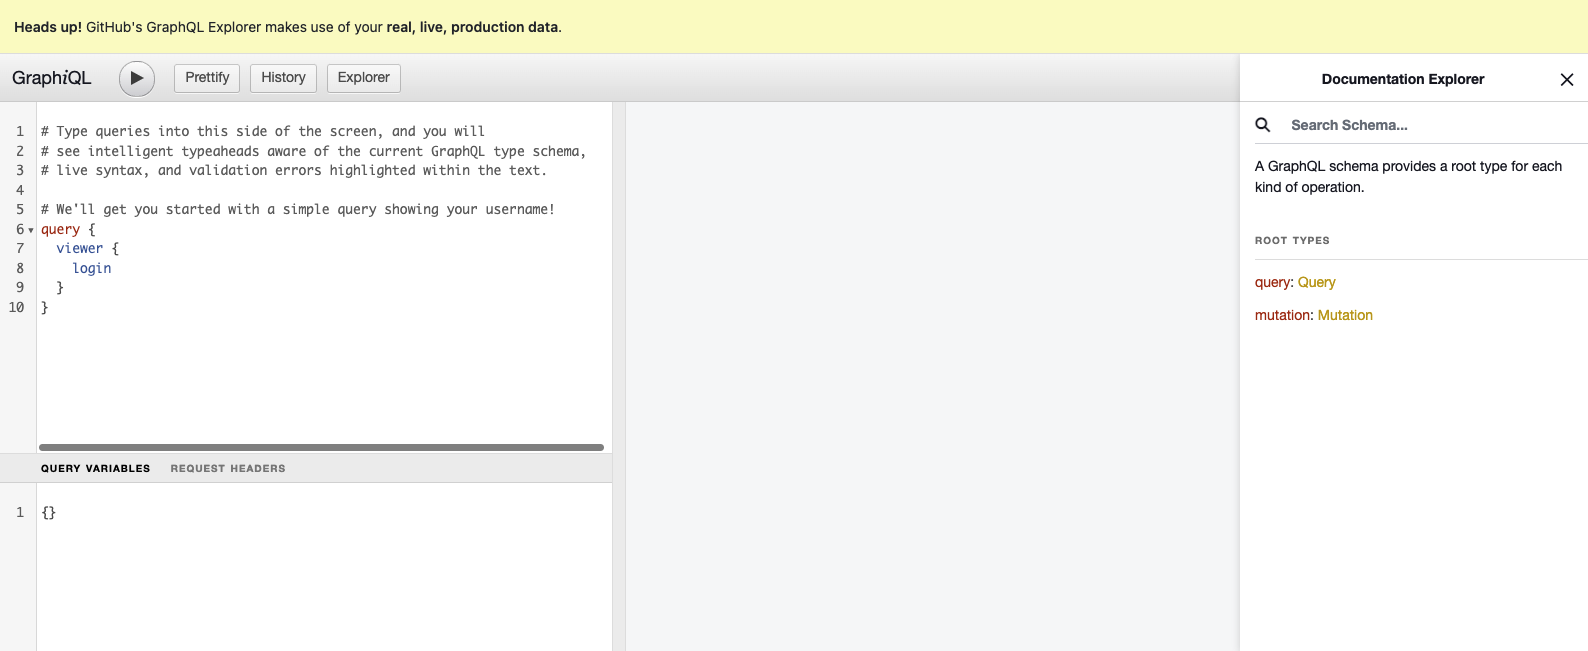Click the 'query' keyword on line 6
Image resolution: width=1588 pixels, height=651 pixels.
pyautogui.click(x=60, y=229)
